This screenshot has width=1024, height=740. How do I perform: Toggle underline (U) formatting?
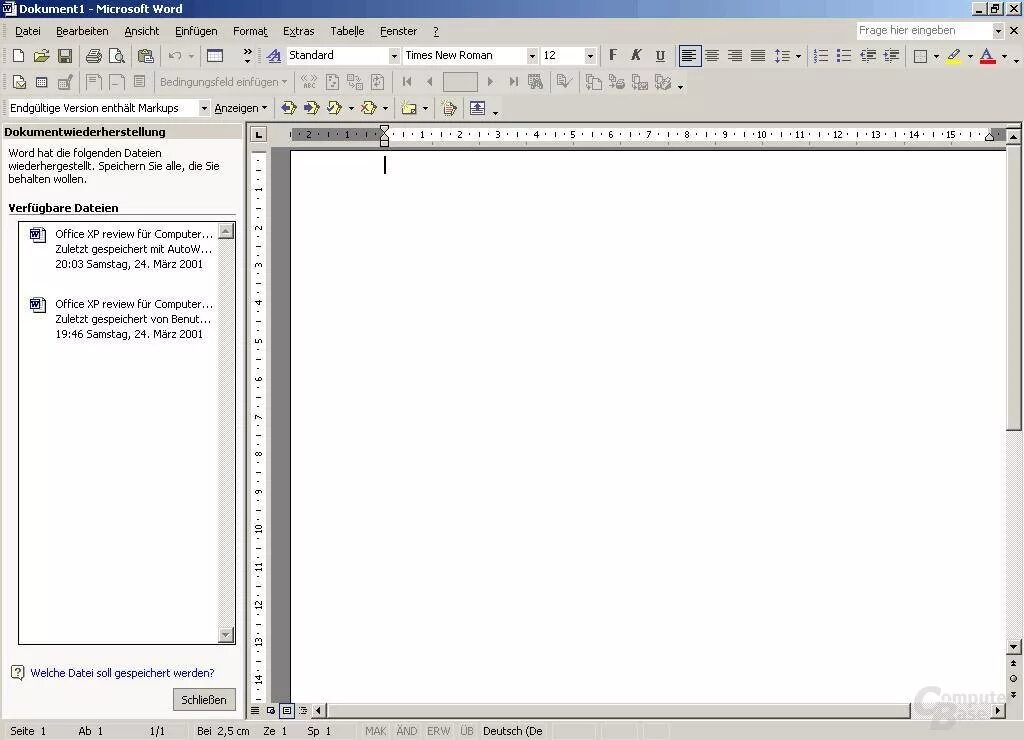tap(660, 56)
